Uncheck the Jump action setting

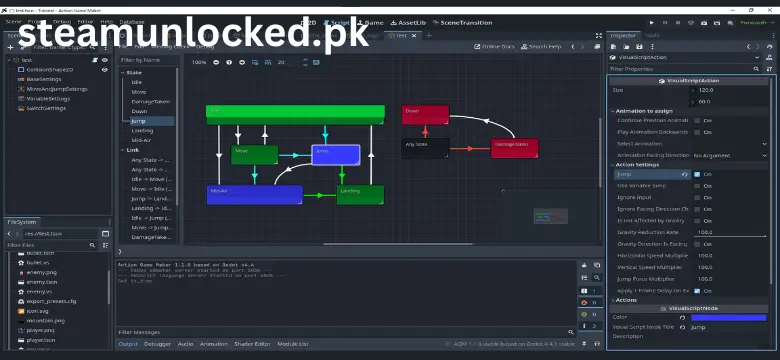point(697,175)
